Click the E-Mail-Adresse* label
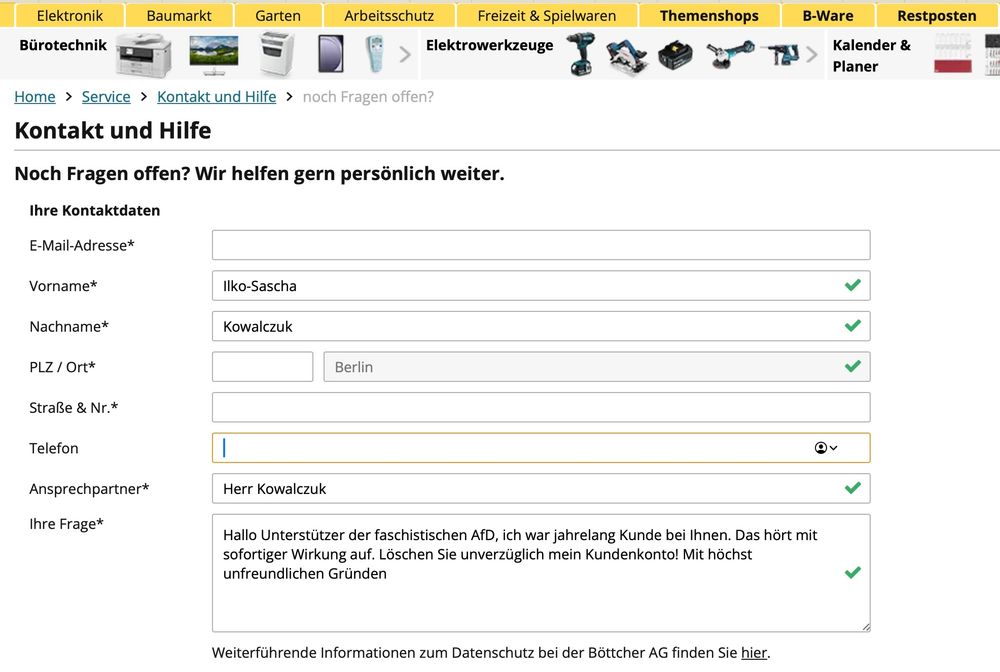The width and height of the screenshot is (1000, 672). pyautogui.click(x=82, y=245)
